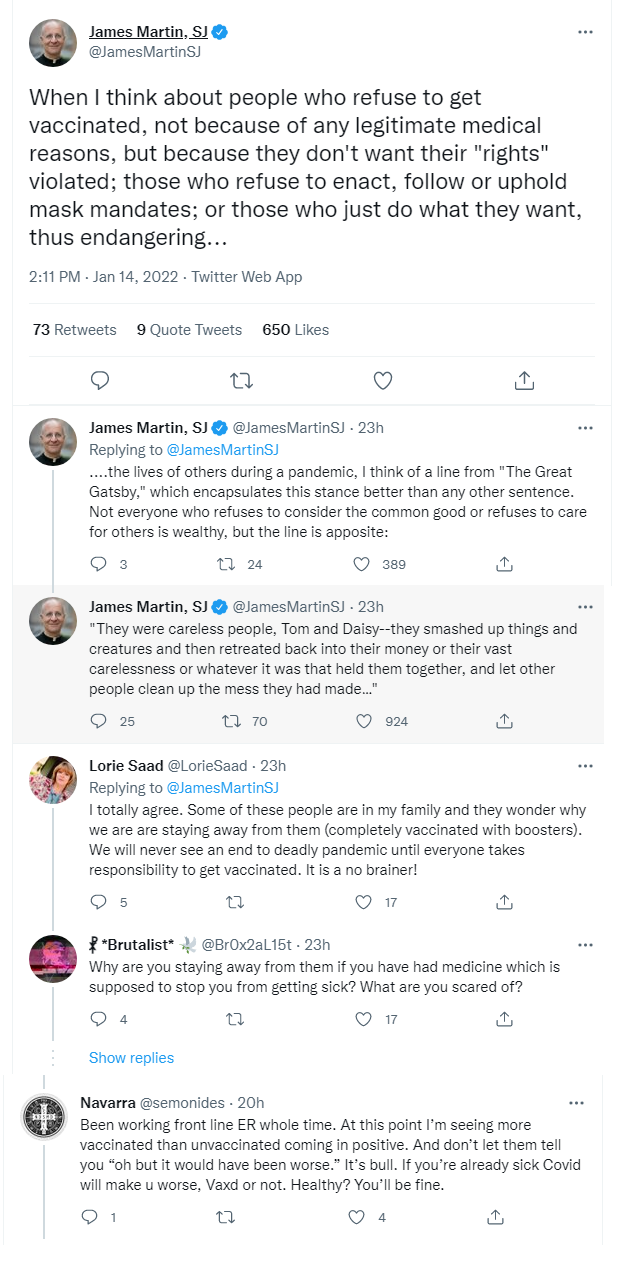Image resolution: width=621 pixels, height=1274 pixels.
Task: Open more options for Lorie Saad's tweet
Action: point(585,765)
